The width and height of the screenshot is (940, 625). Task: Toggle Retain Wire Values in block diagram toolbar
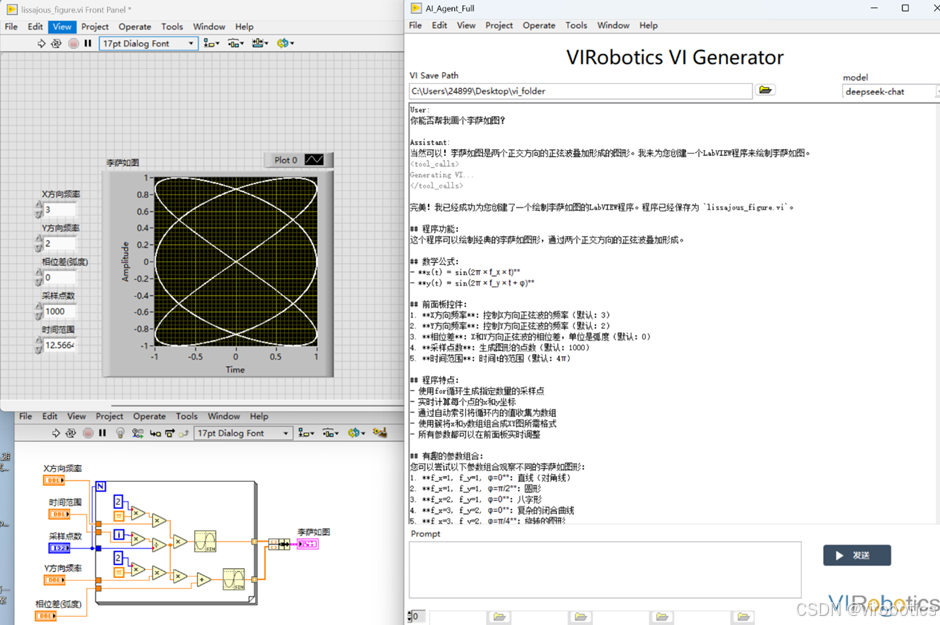[x=138, y=433]
